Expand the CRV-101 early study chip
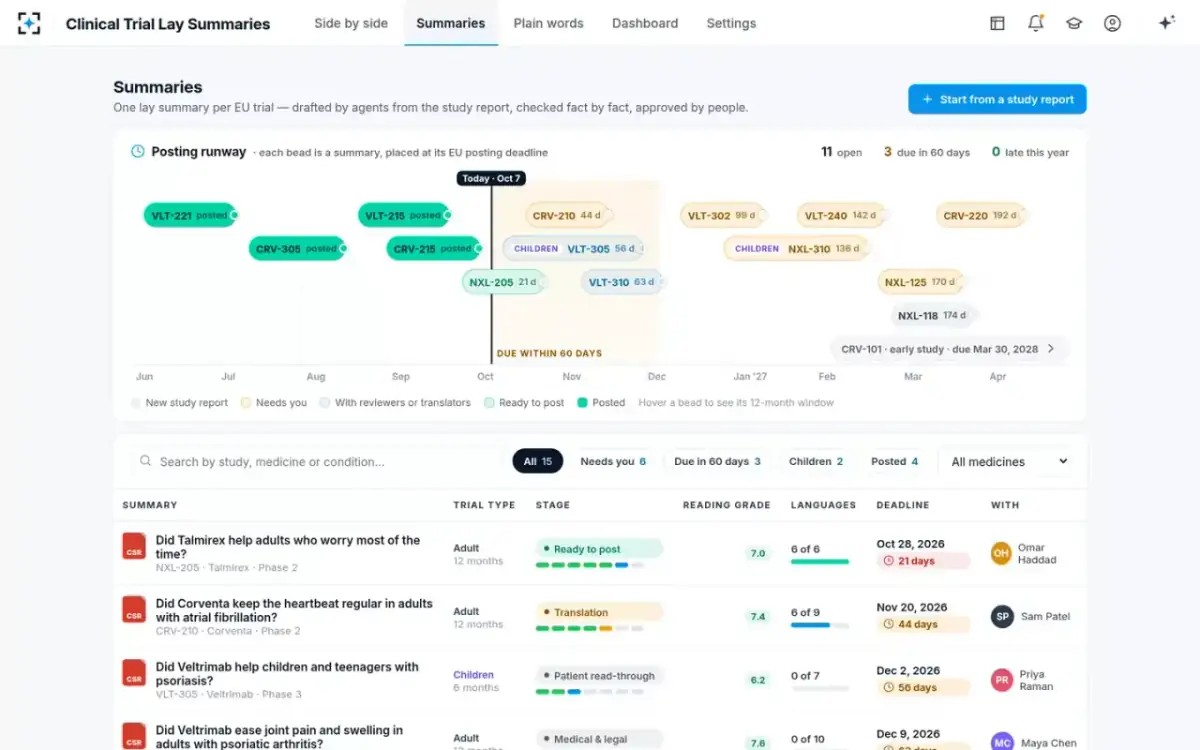Viewport: 1200px width, 750px height. click(949, 349)
